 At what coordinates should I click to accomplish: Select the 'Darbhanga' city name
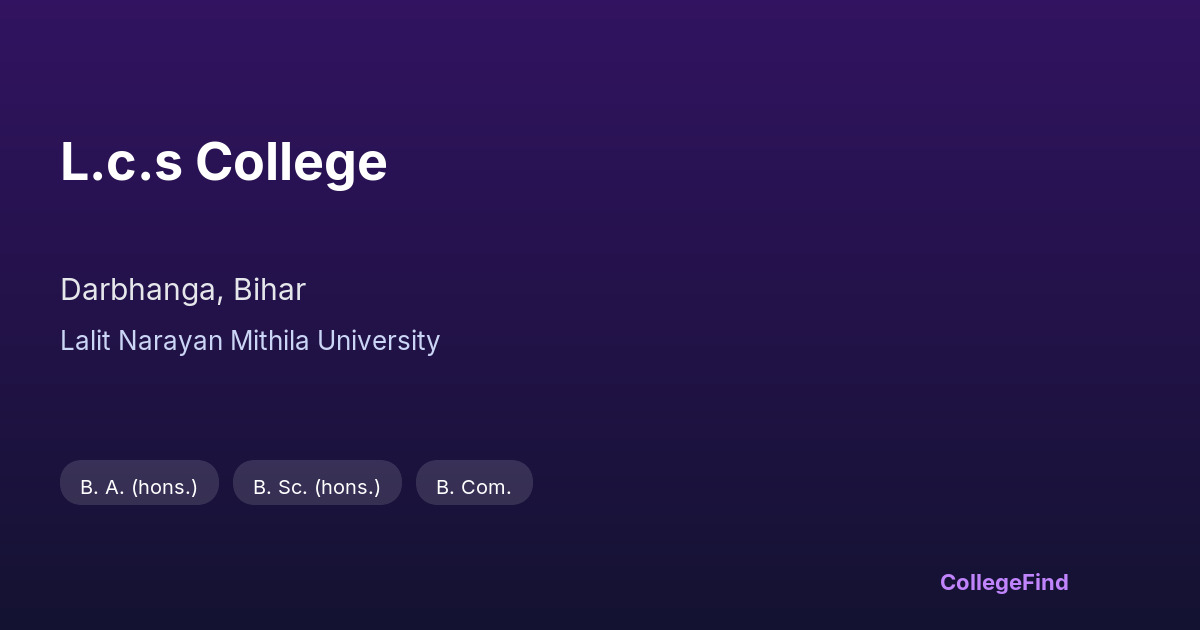[139, 290]
